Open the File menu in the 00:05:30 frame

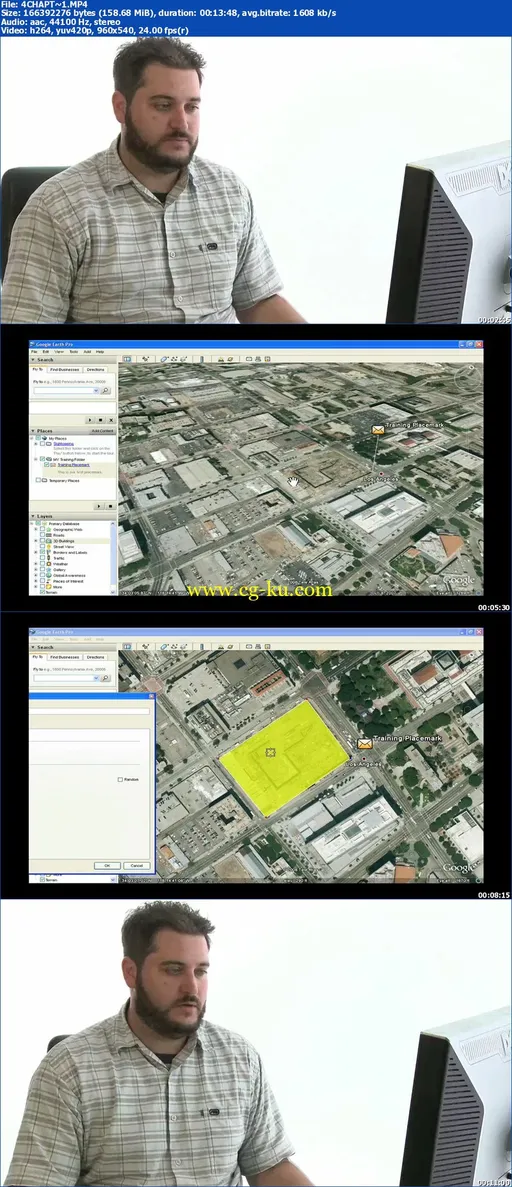(x=34, y=352)
